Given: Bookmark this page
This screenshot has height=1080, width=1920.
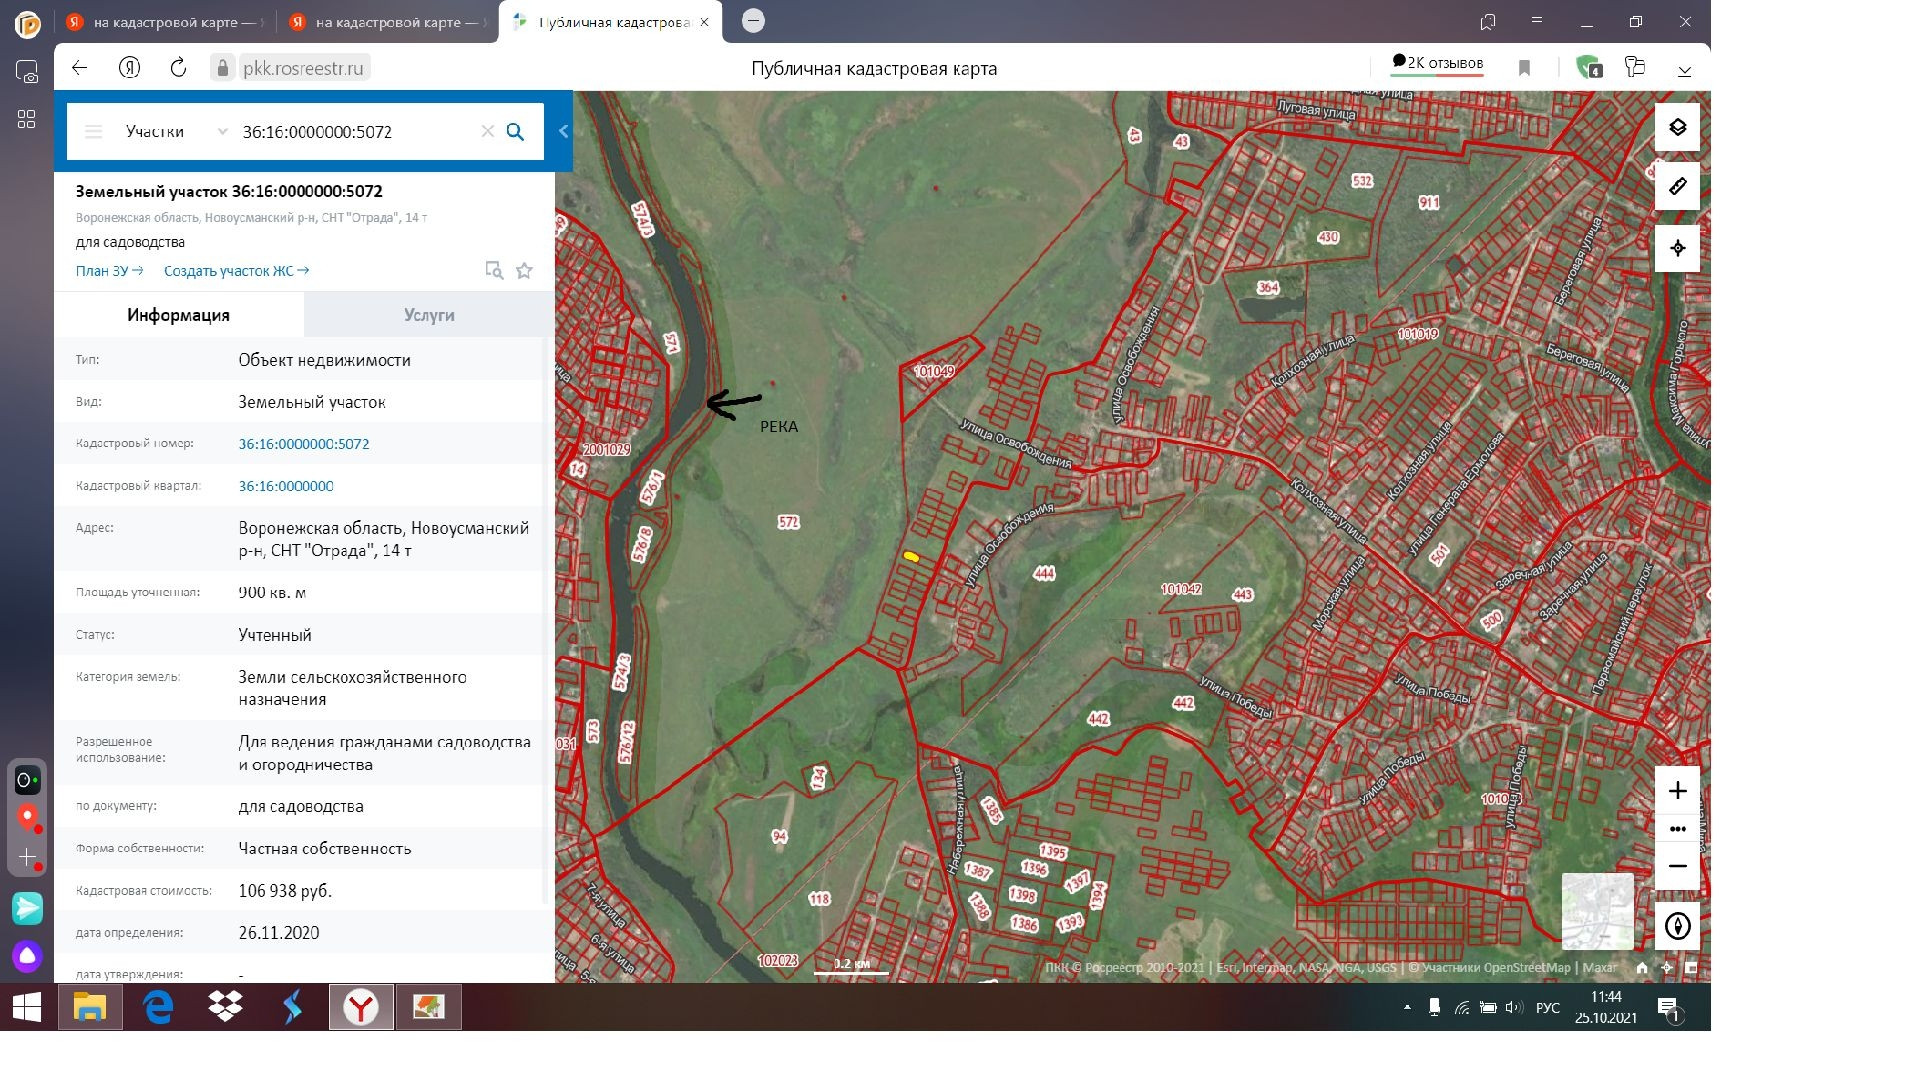Looking at the screenshot, I should 1524,68.
